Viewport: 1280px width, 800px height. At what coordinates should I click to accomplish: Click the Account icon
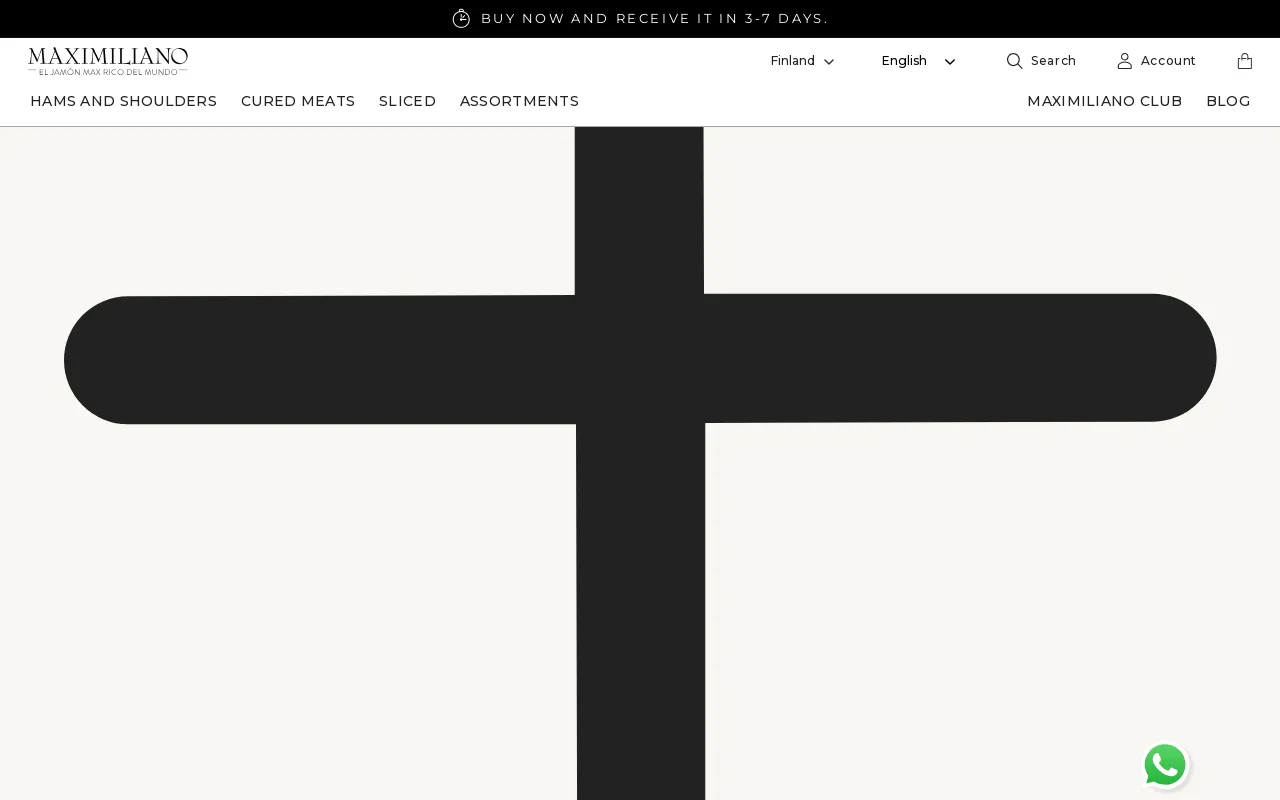point(1124,61)
